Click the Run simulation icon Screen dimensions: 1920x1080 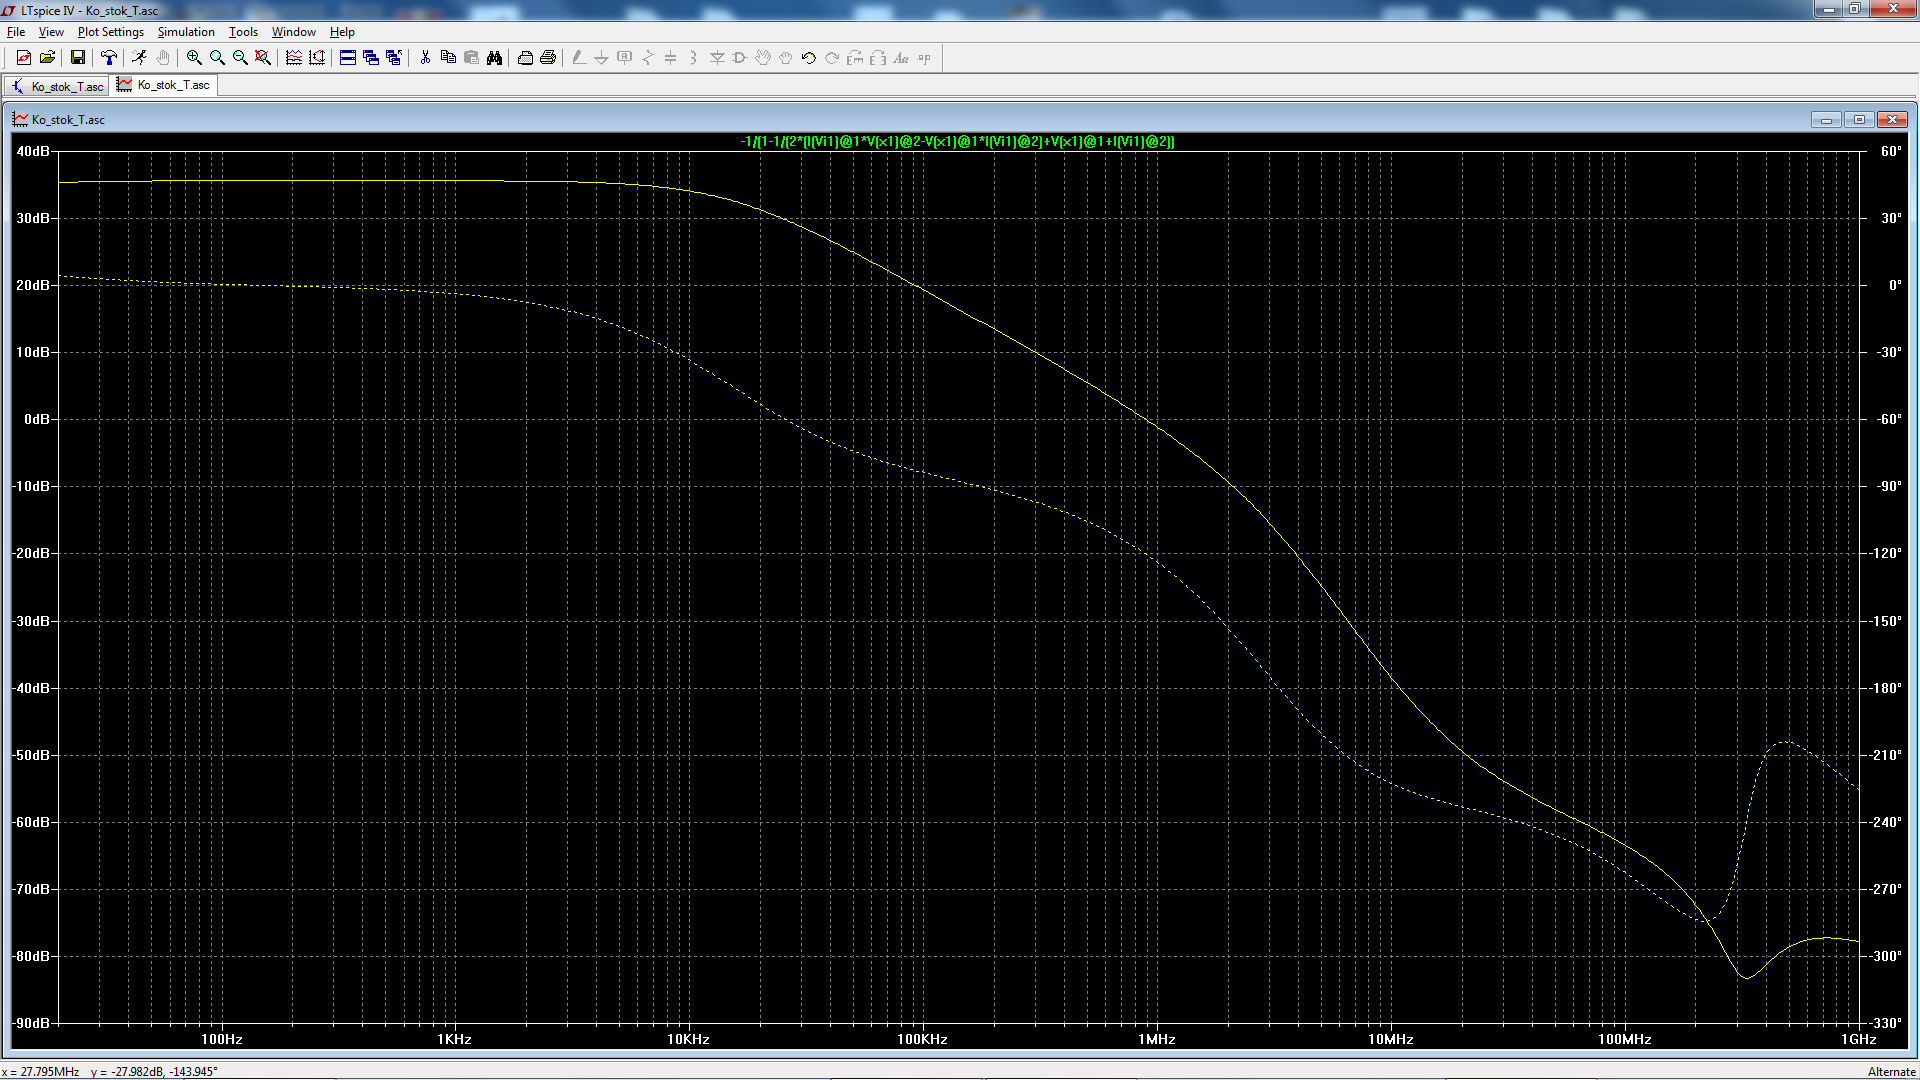(139, 58)
